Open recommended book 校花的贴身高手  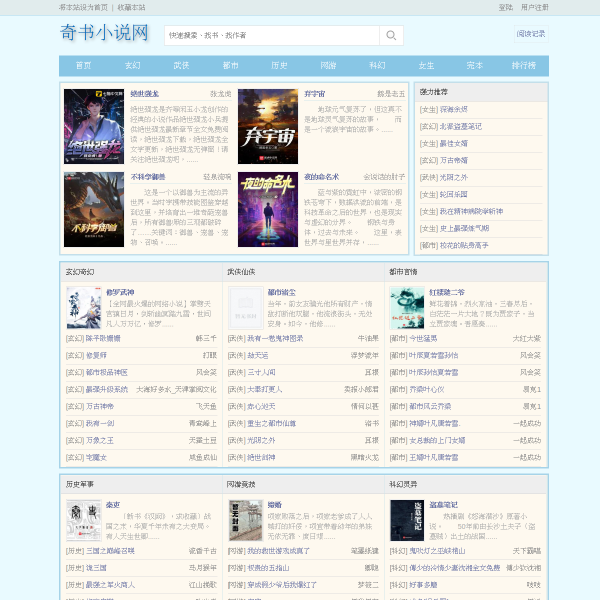coord(464,245)
